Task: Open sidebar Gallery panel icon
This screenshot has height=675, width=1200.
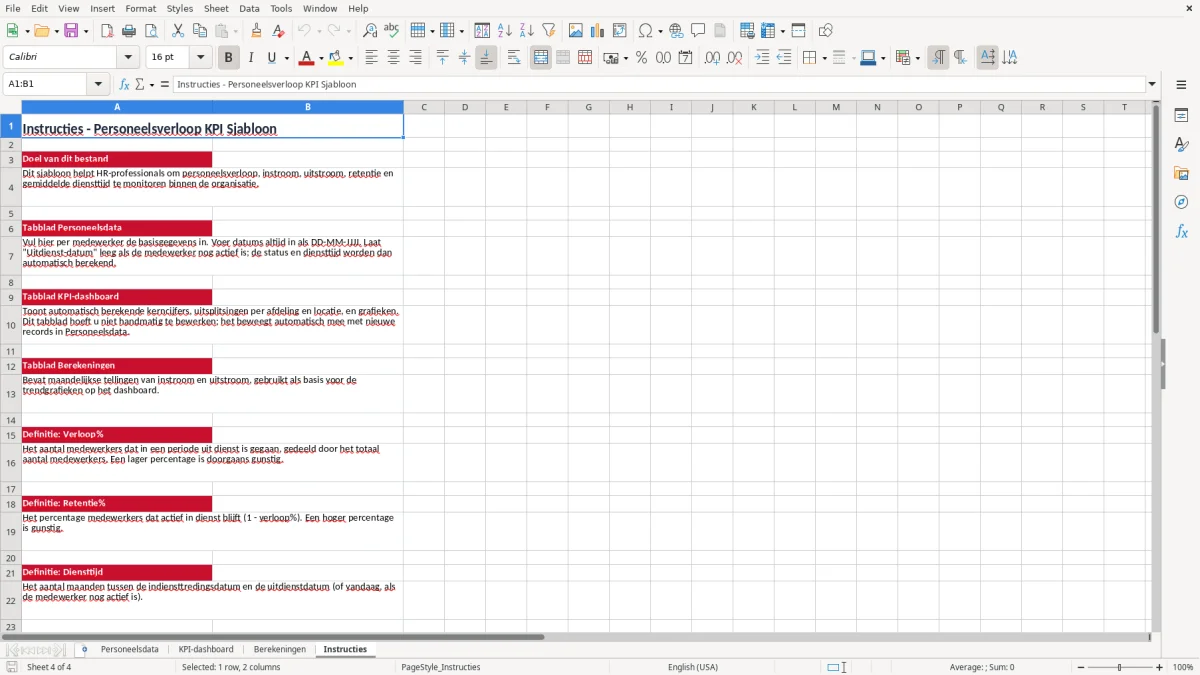Action: [x=1181, y=173]
